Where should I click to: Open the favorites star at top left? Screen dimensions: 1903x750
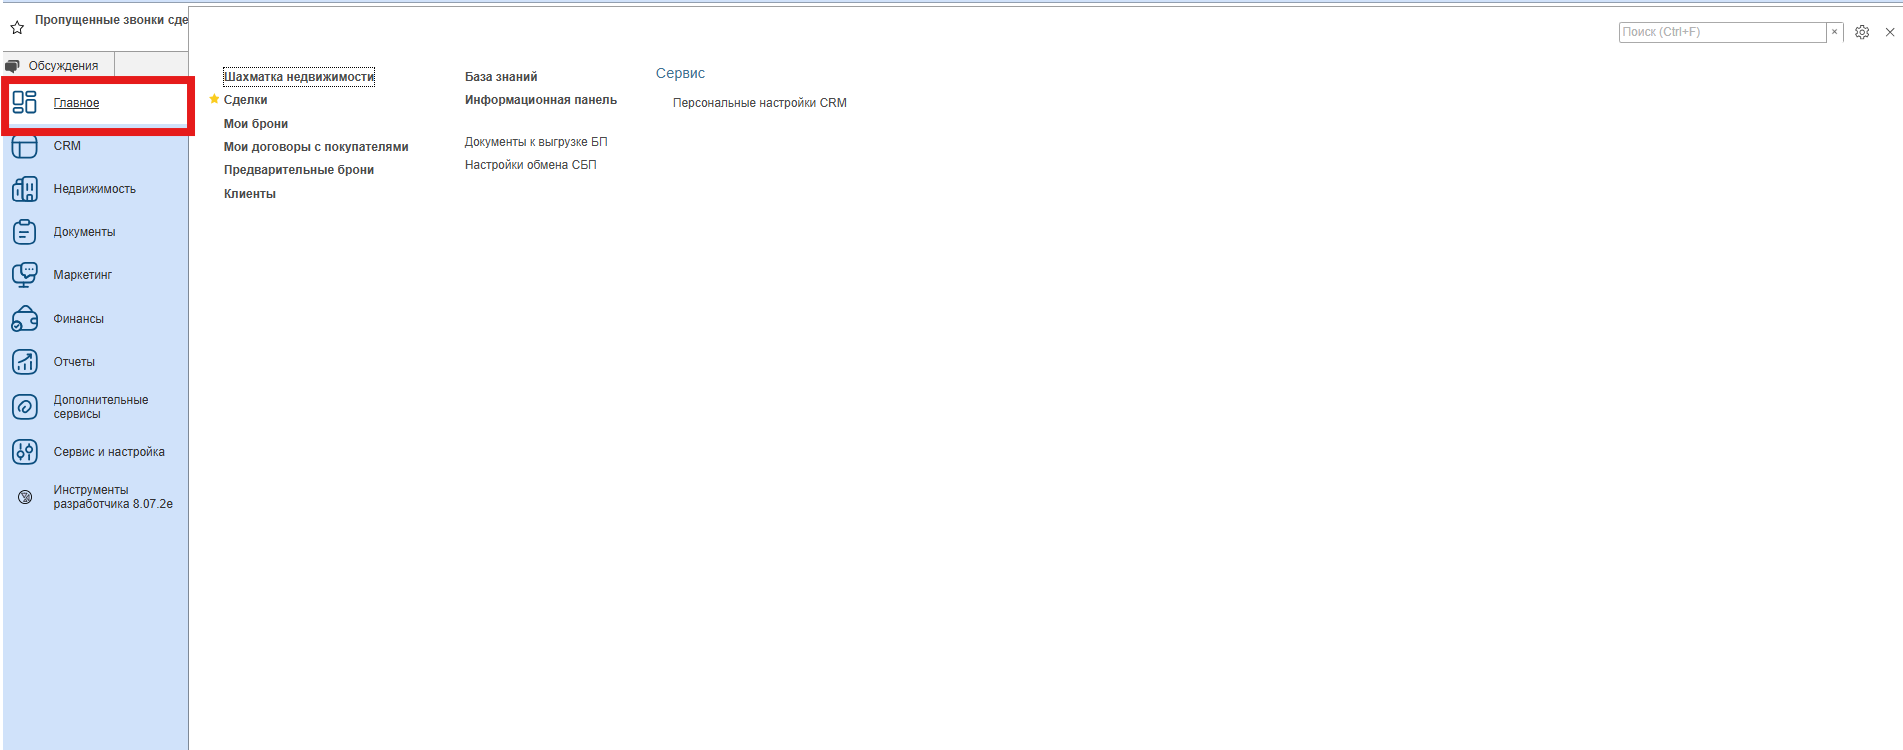17,28
